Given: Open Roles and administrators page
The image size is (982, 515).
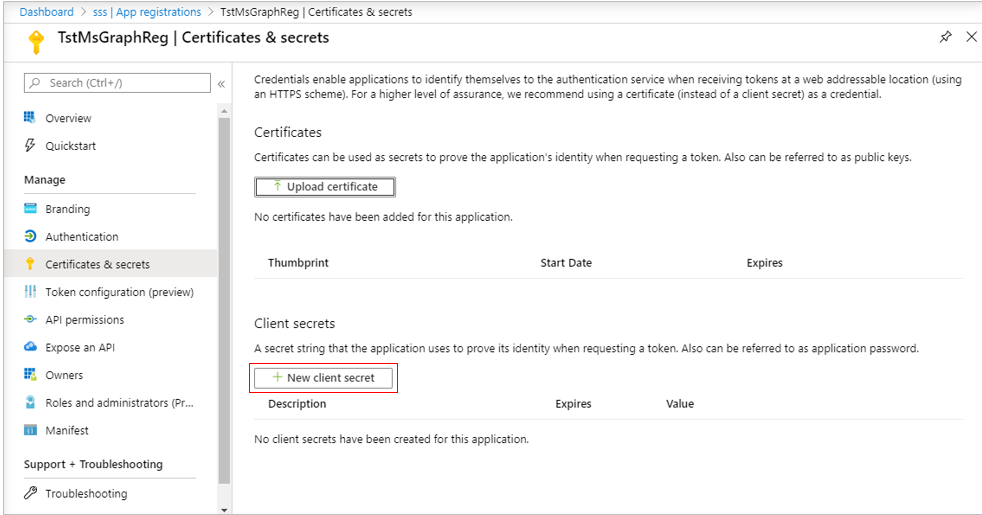Looking at the screenshot, I should 119,402.
